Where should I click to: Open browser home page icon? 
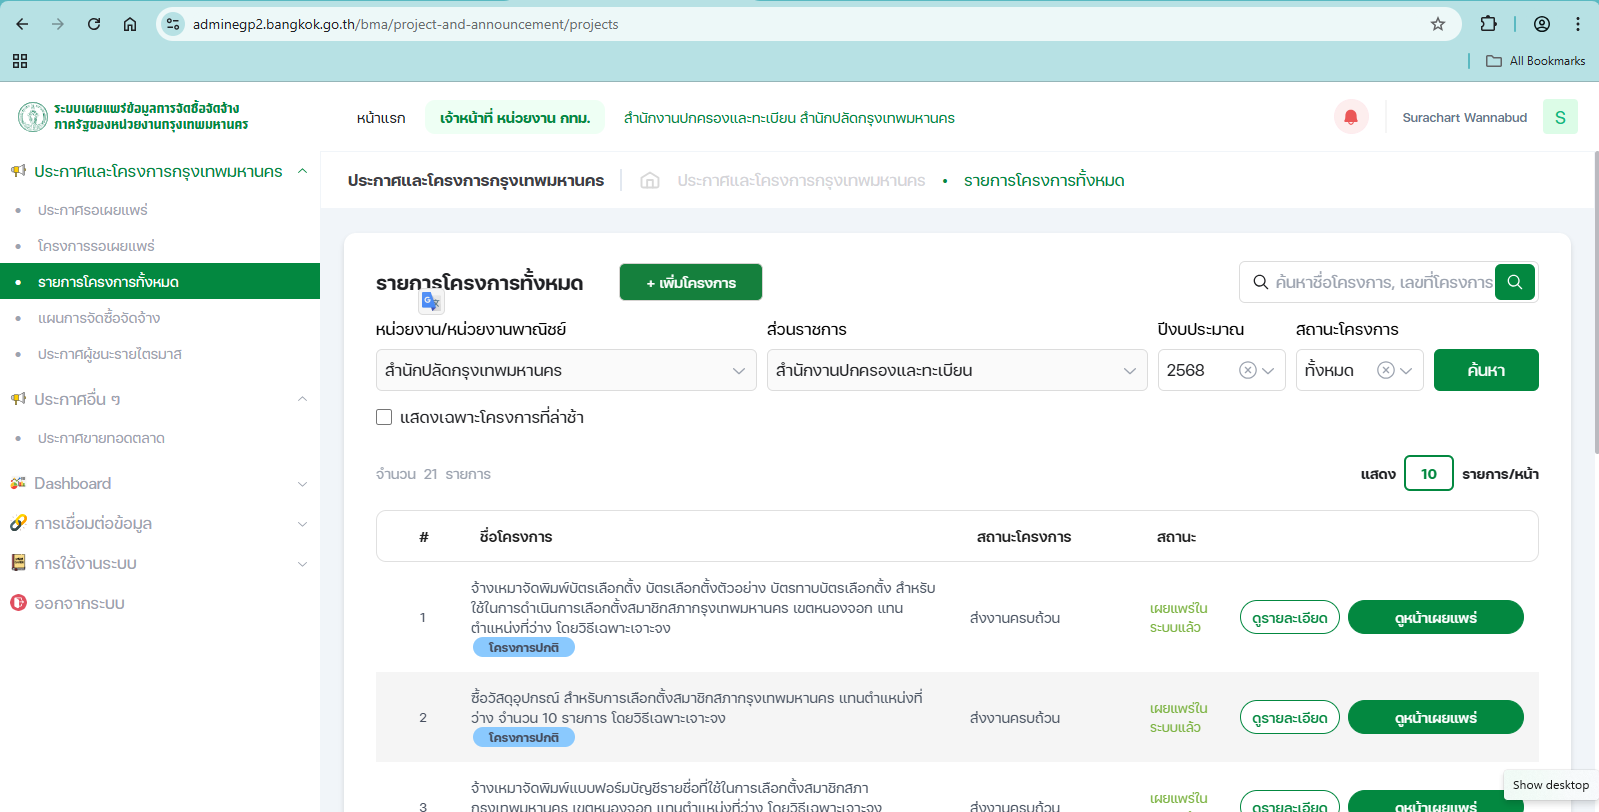coord(130,24)
